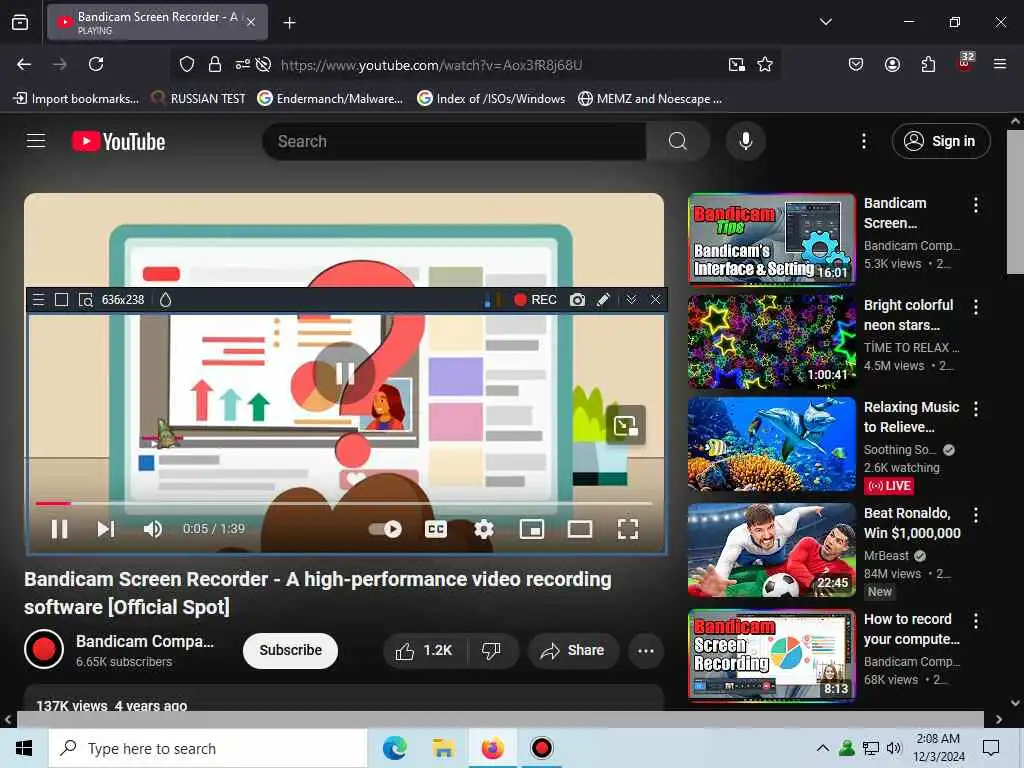This screenshot has width=1024, height=768.
Task: Open the Bandicam recorder menu icon
Action: (x=39, y=300)
